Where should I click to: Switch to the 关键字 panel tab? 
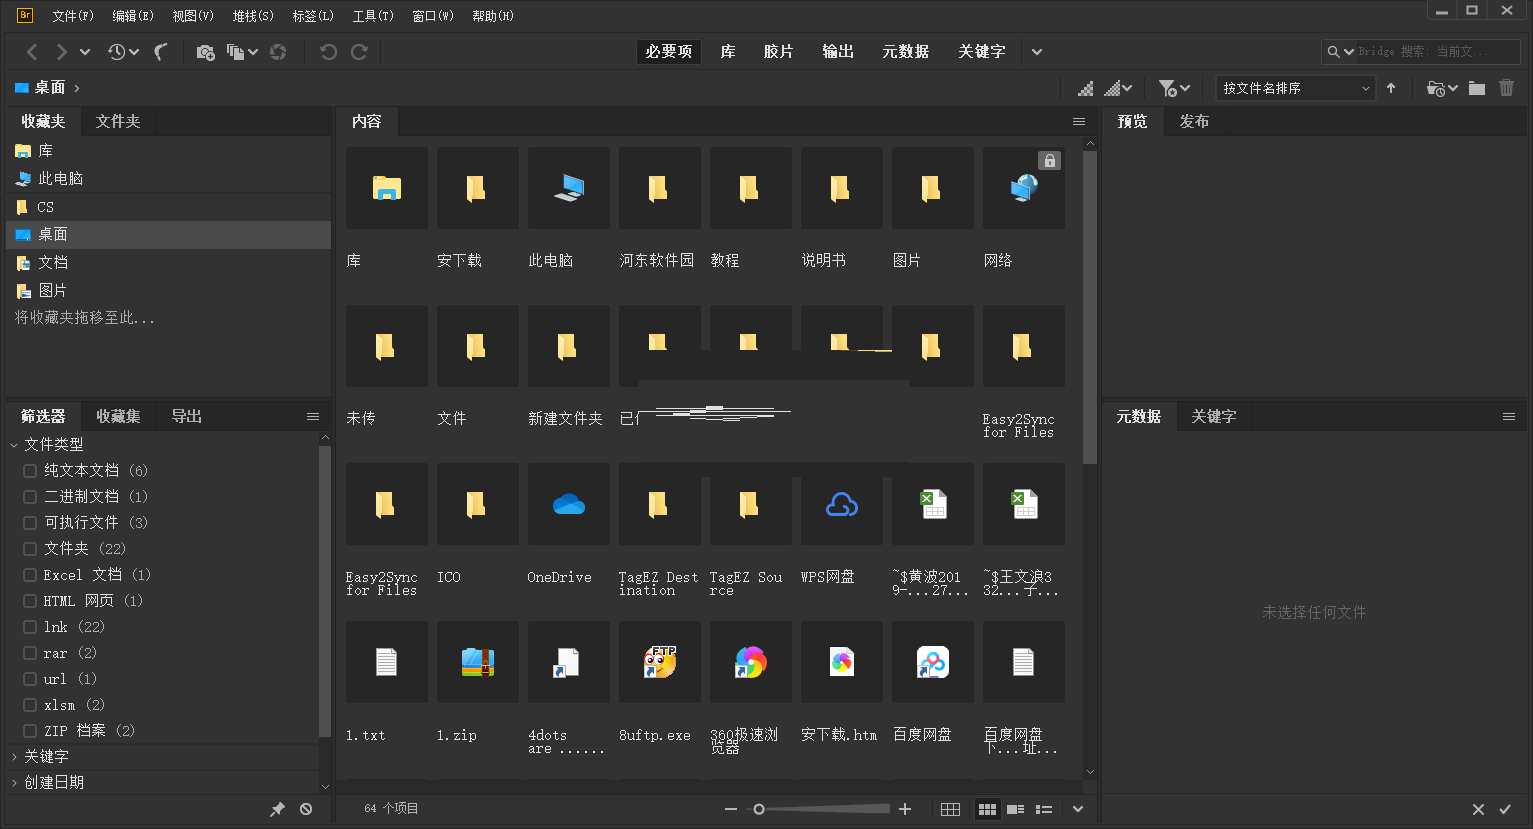click(x=1214, y=416)
